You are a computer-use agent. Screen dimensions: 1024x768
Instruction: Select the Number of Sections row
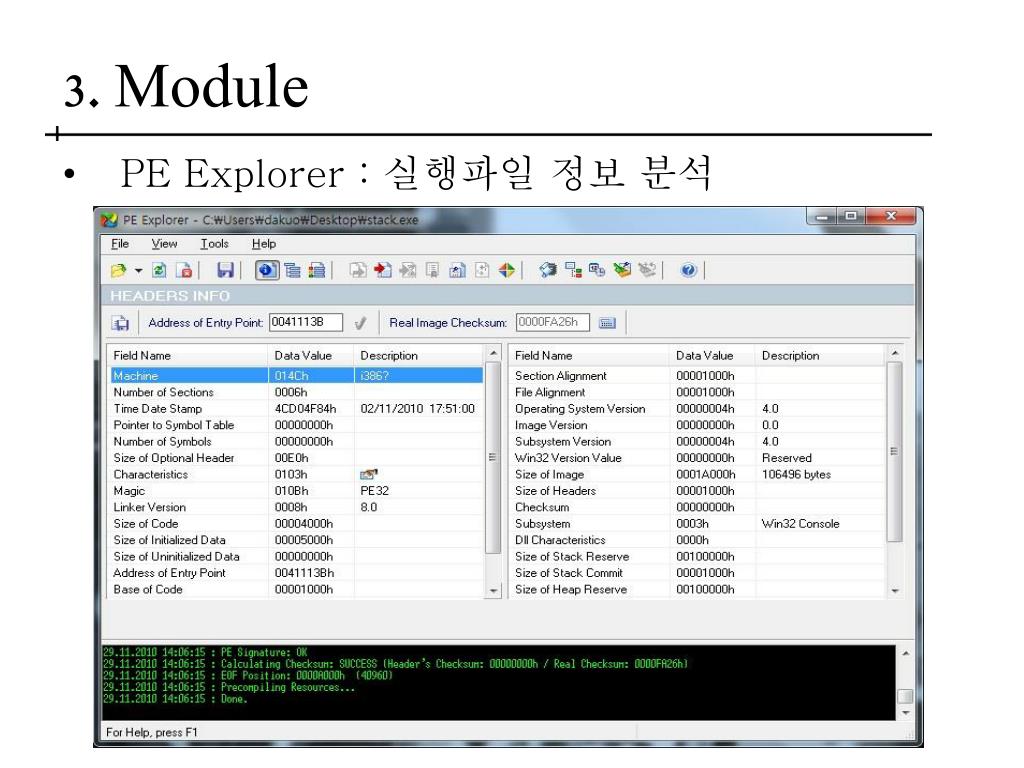(x=297, y=392)
